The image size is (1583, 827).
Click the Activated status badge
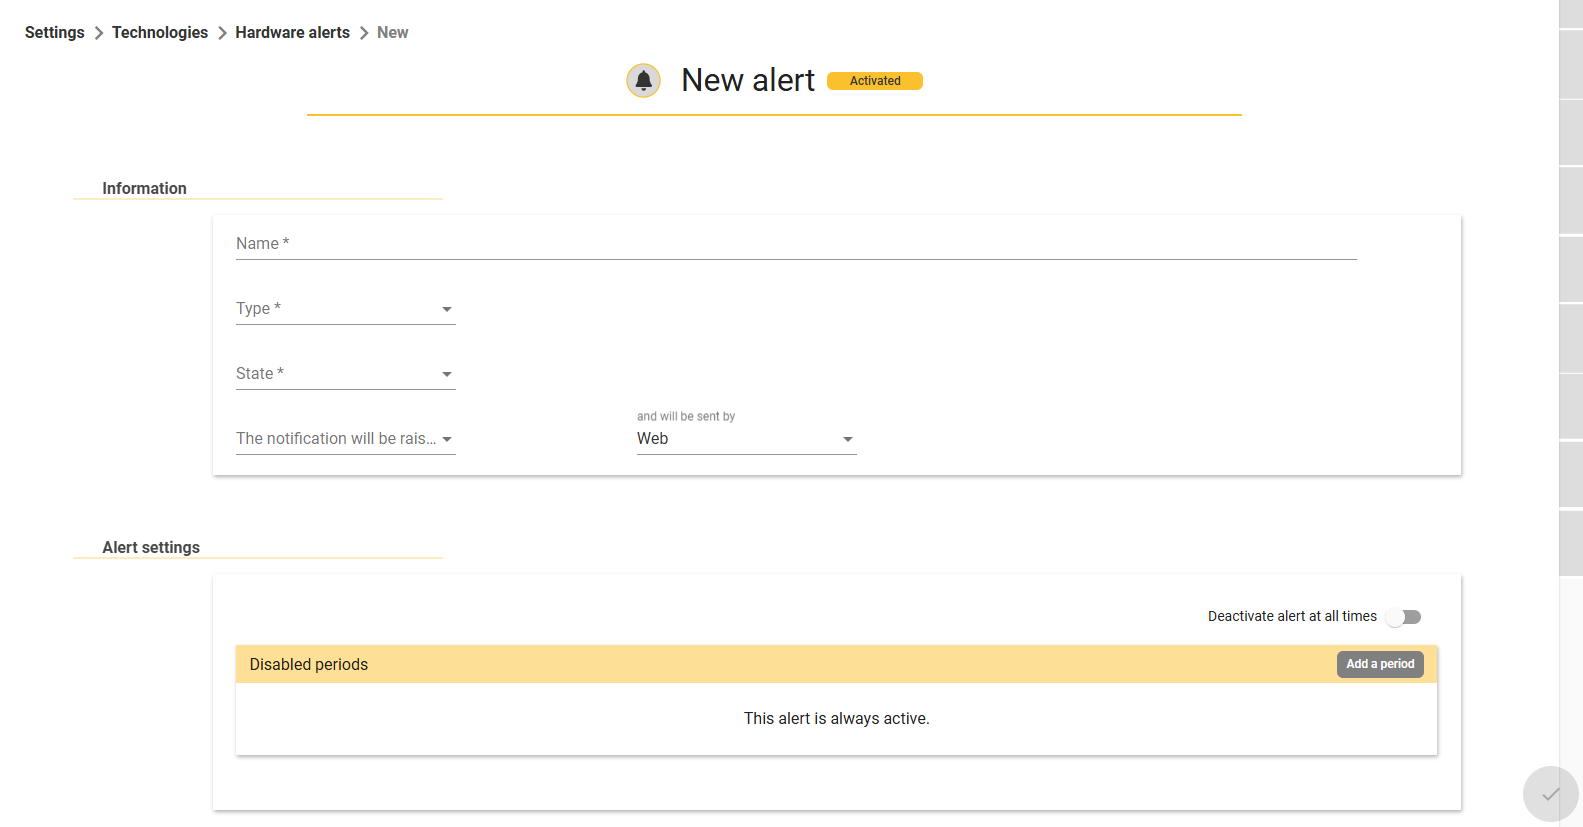875,81
